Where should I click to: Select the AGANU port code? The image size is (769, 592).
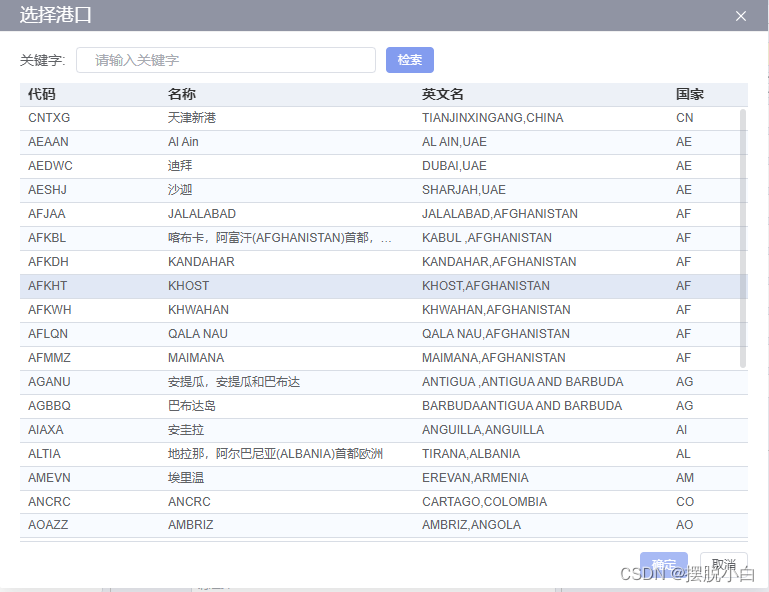pyautogui.click(x=49, y=382)
